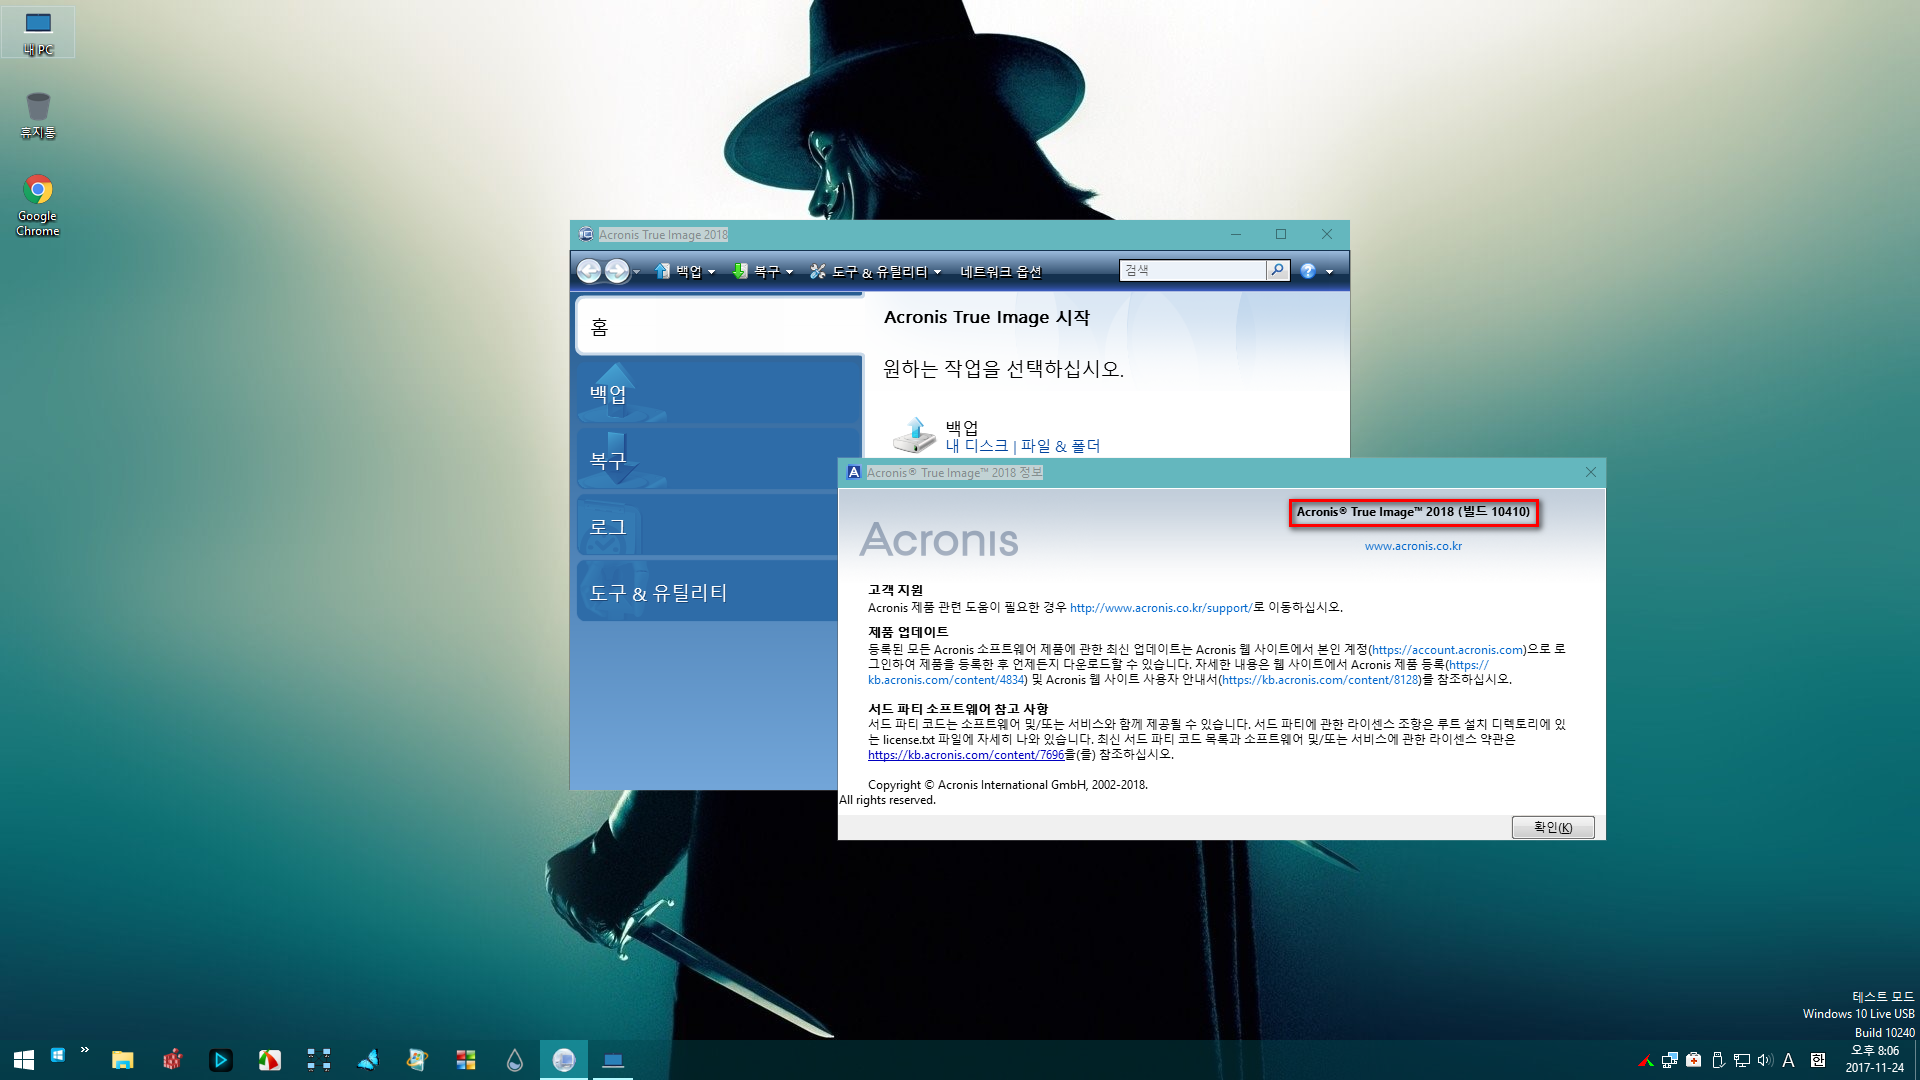Open the kb.acronis.com/content/7696 link
The height and width of the screenshot is (1080, 1920).
[966, 755]
